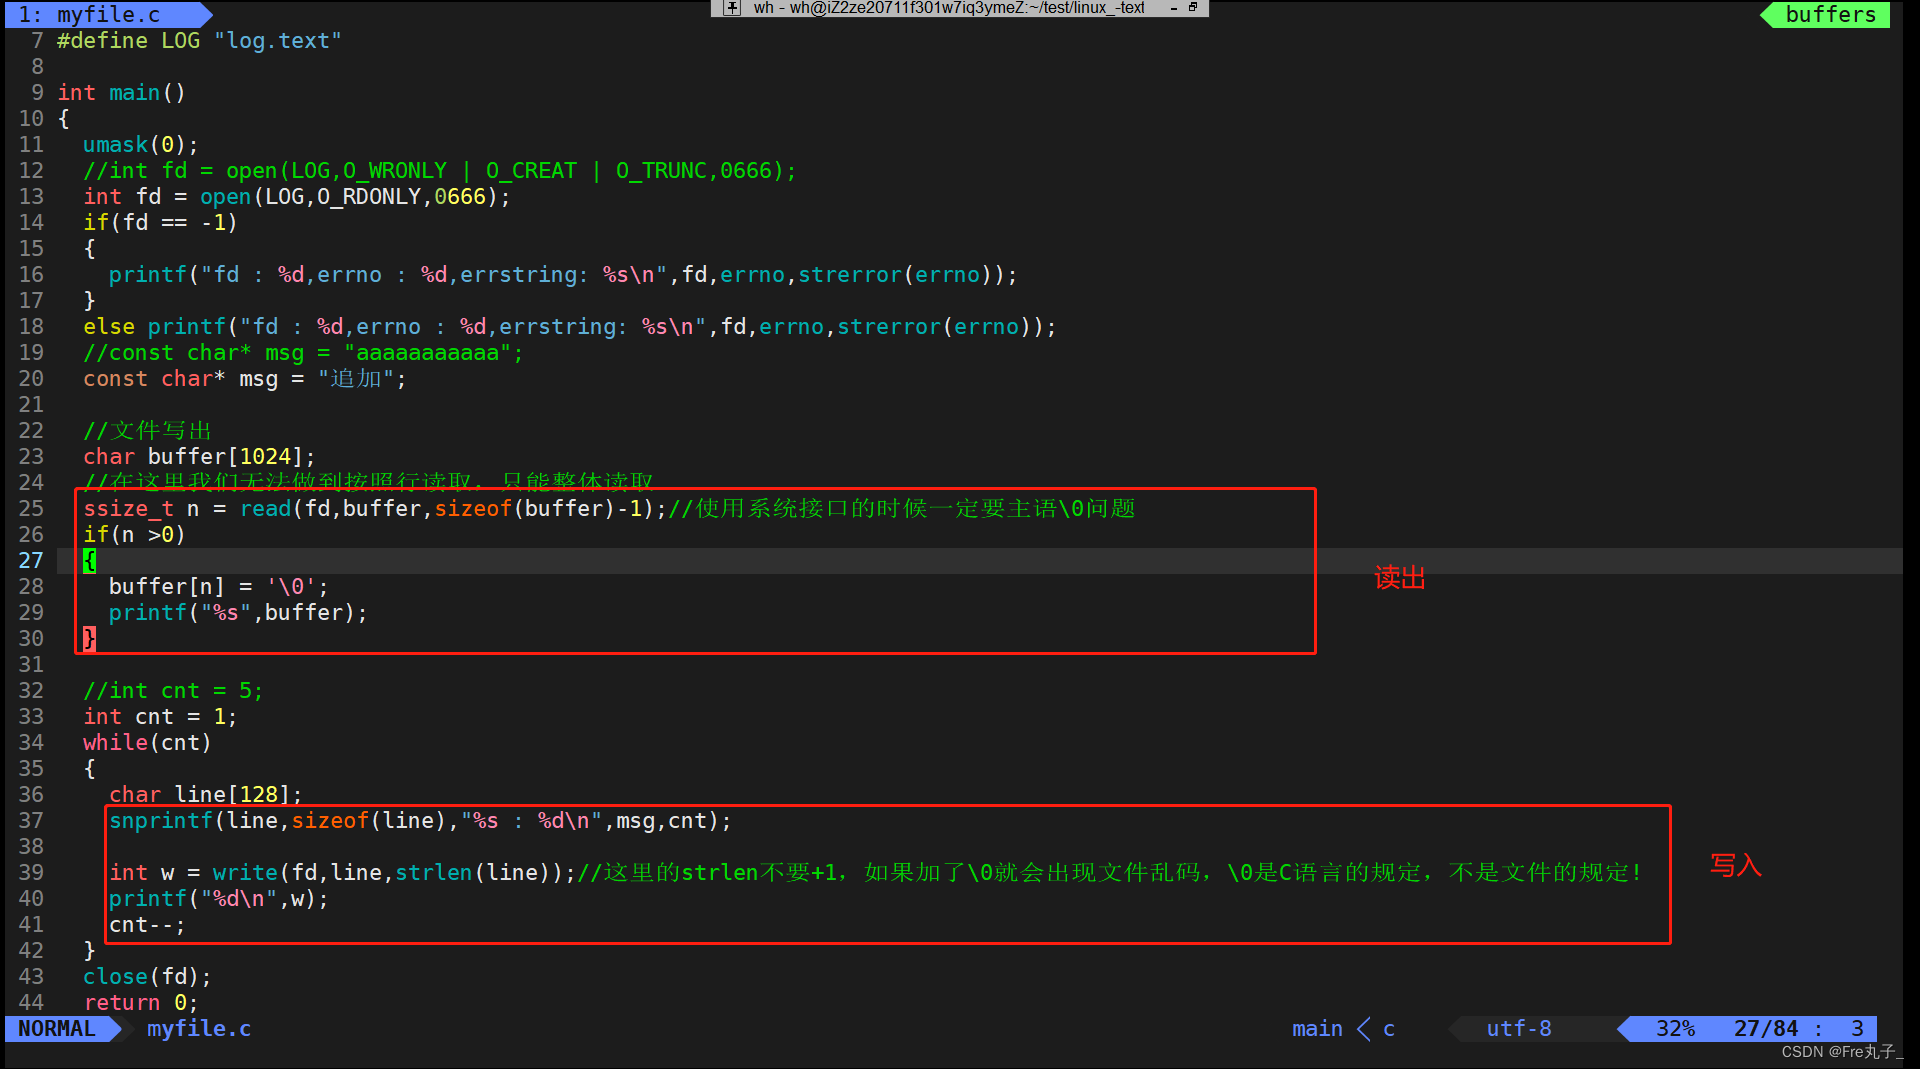Click the myfile.c filename in the statusline
The width and height of the screenshot is (1920, 1069).
click(x=199, y=1028)
